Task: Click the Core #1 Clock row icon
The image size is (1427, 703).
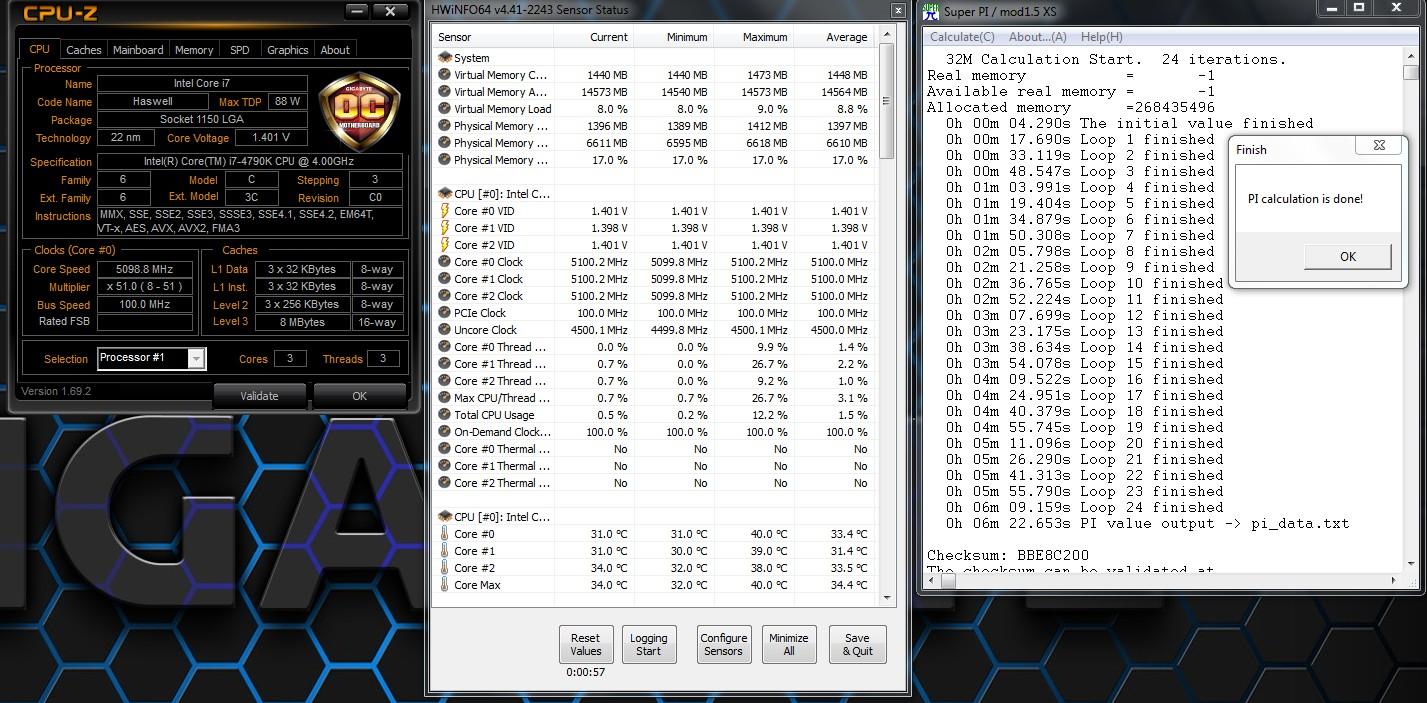Action: click(445, 279)
